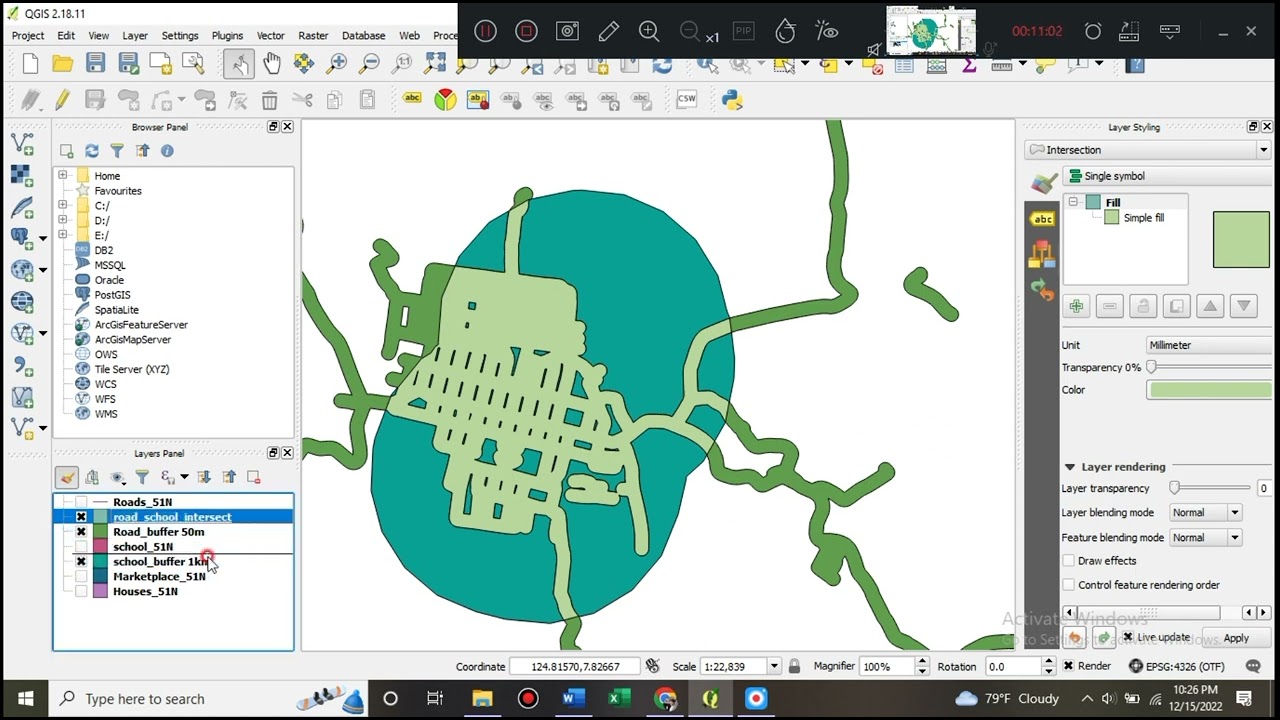Screen dimensions: 1280x720
Task: Check the Draw effects checkbox
Action: [1068, 561]
